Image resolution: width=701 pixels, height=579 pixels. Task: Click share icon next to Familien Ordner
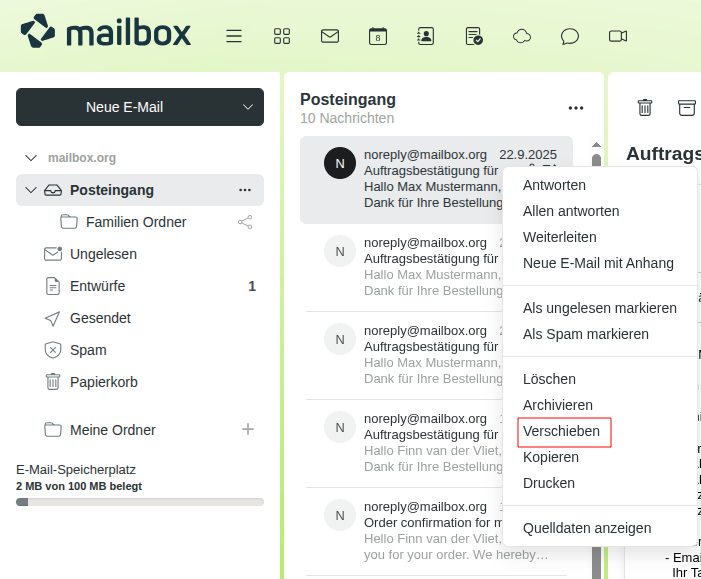245,222
